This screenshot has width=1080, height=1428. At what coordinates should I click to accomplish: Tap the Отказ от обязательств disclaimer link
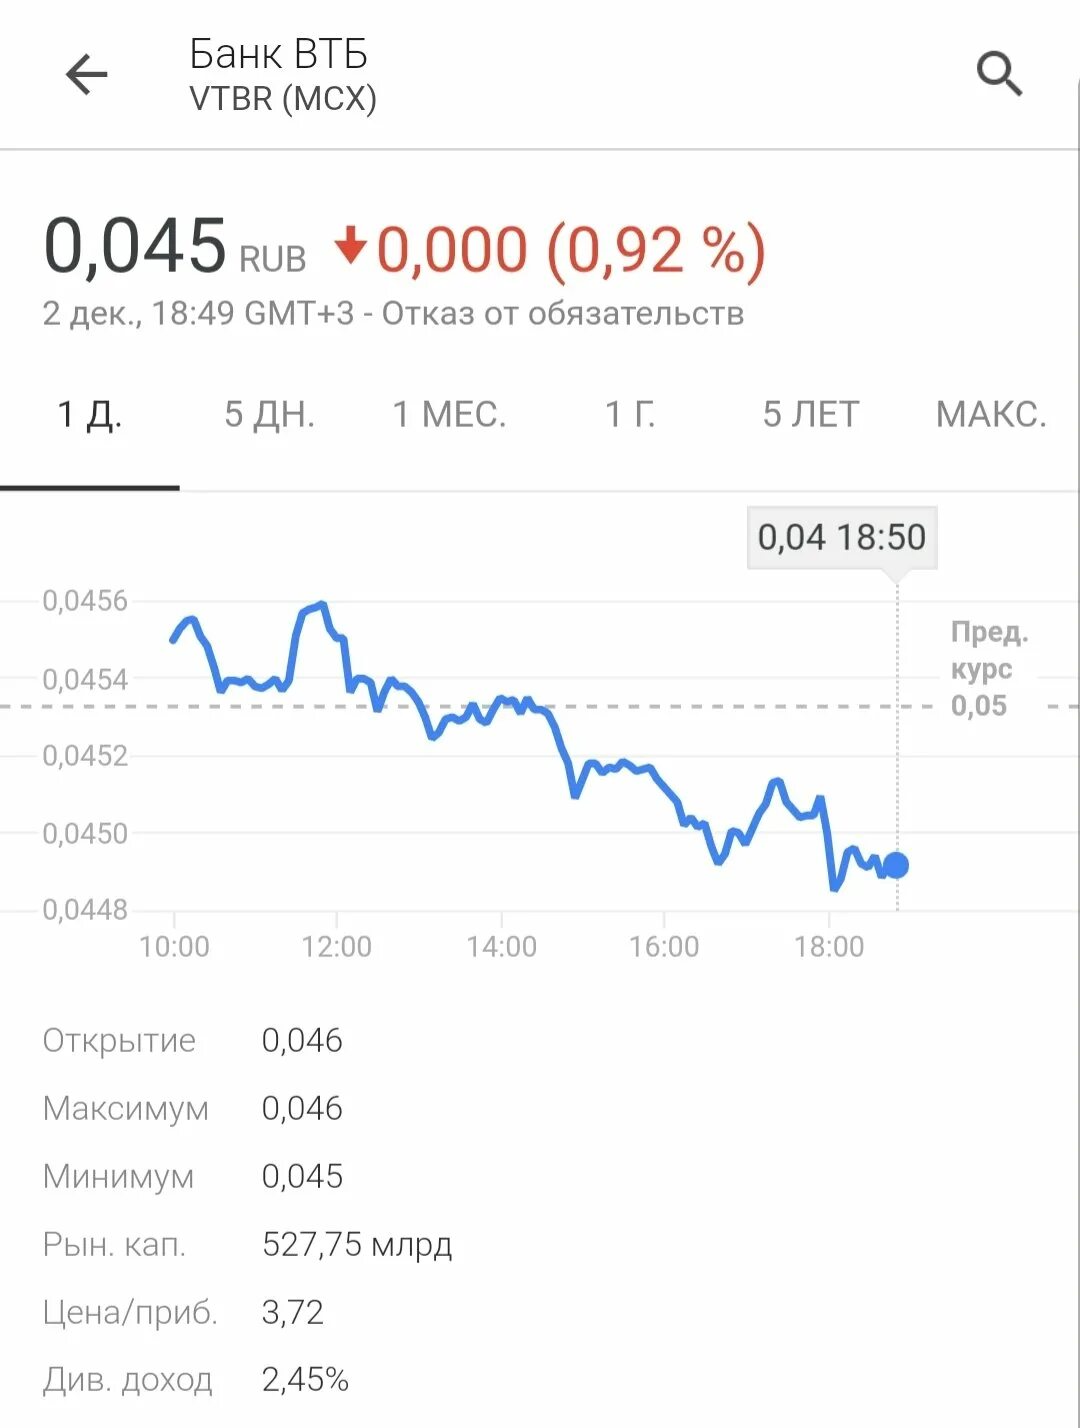point(563,313)
